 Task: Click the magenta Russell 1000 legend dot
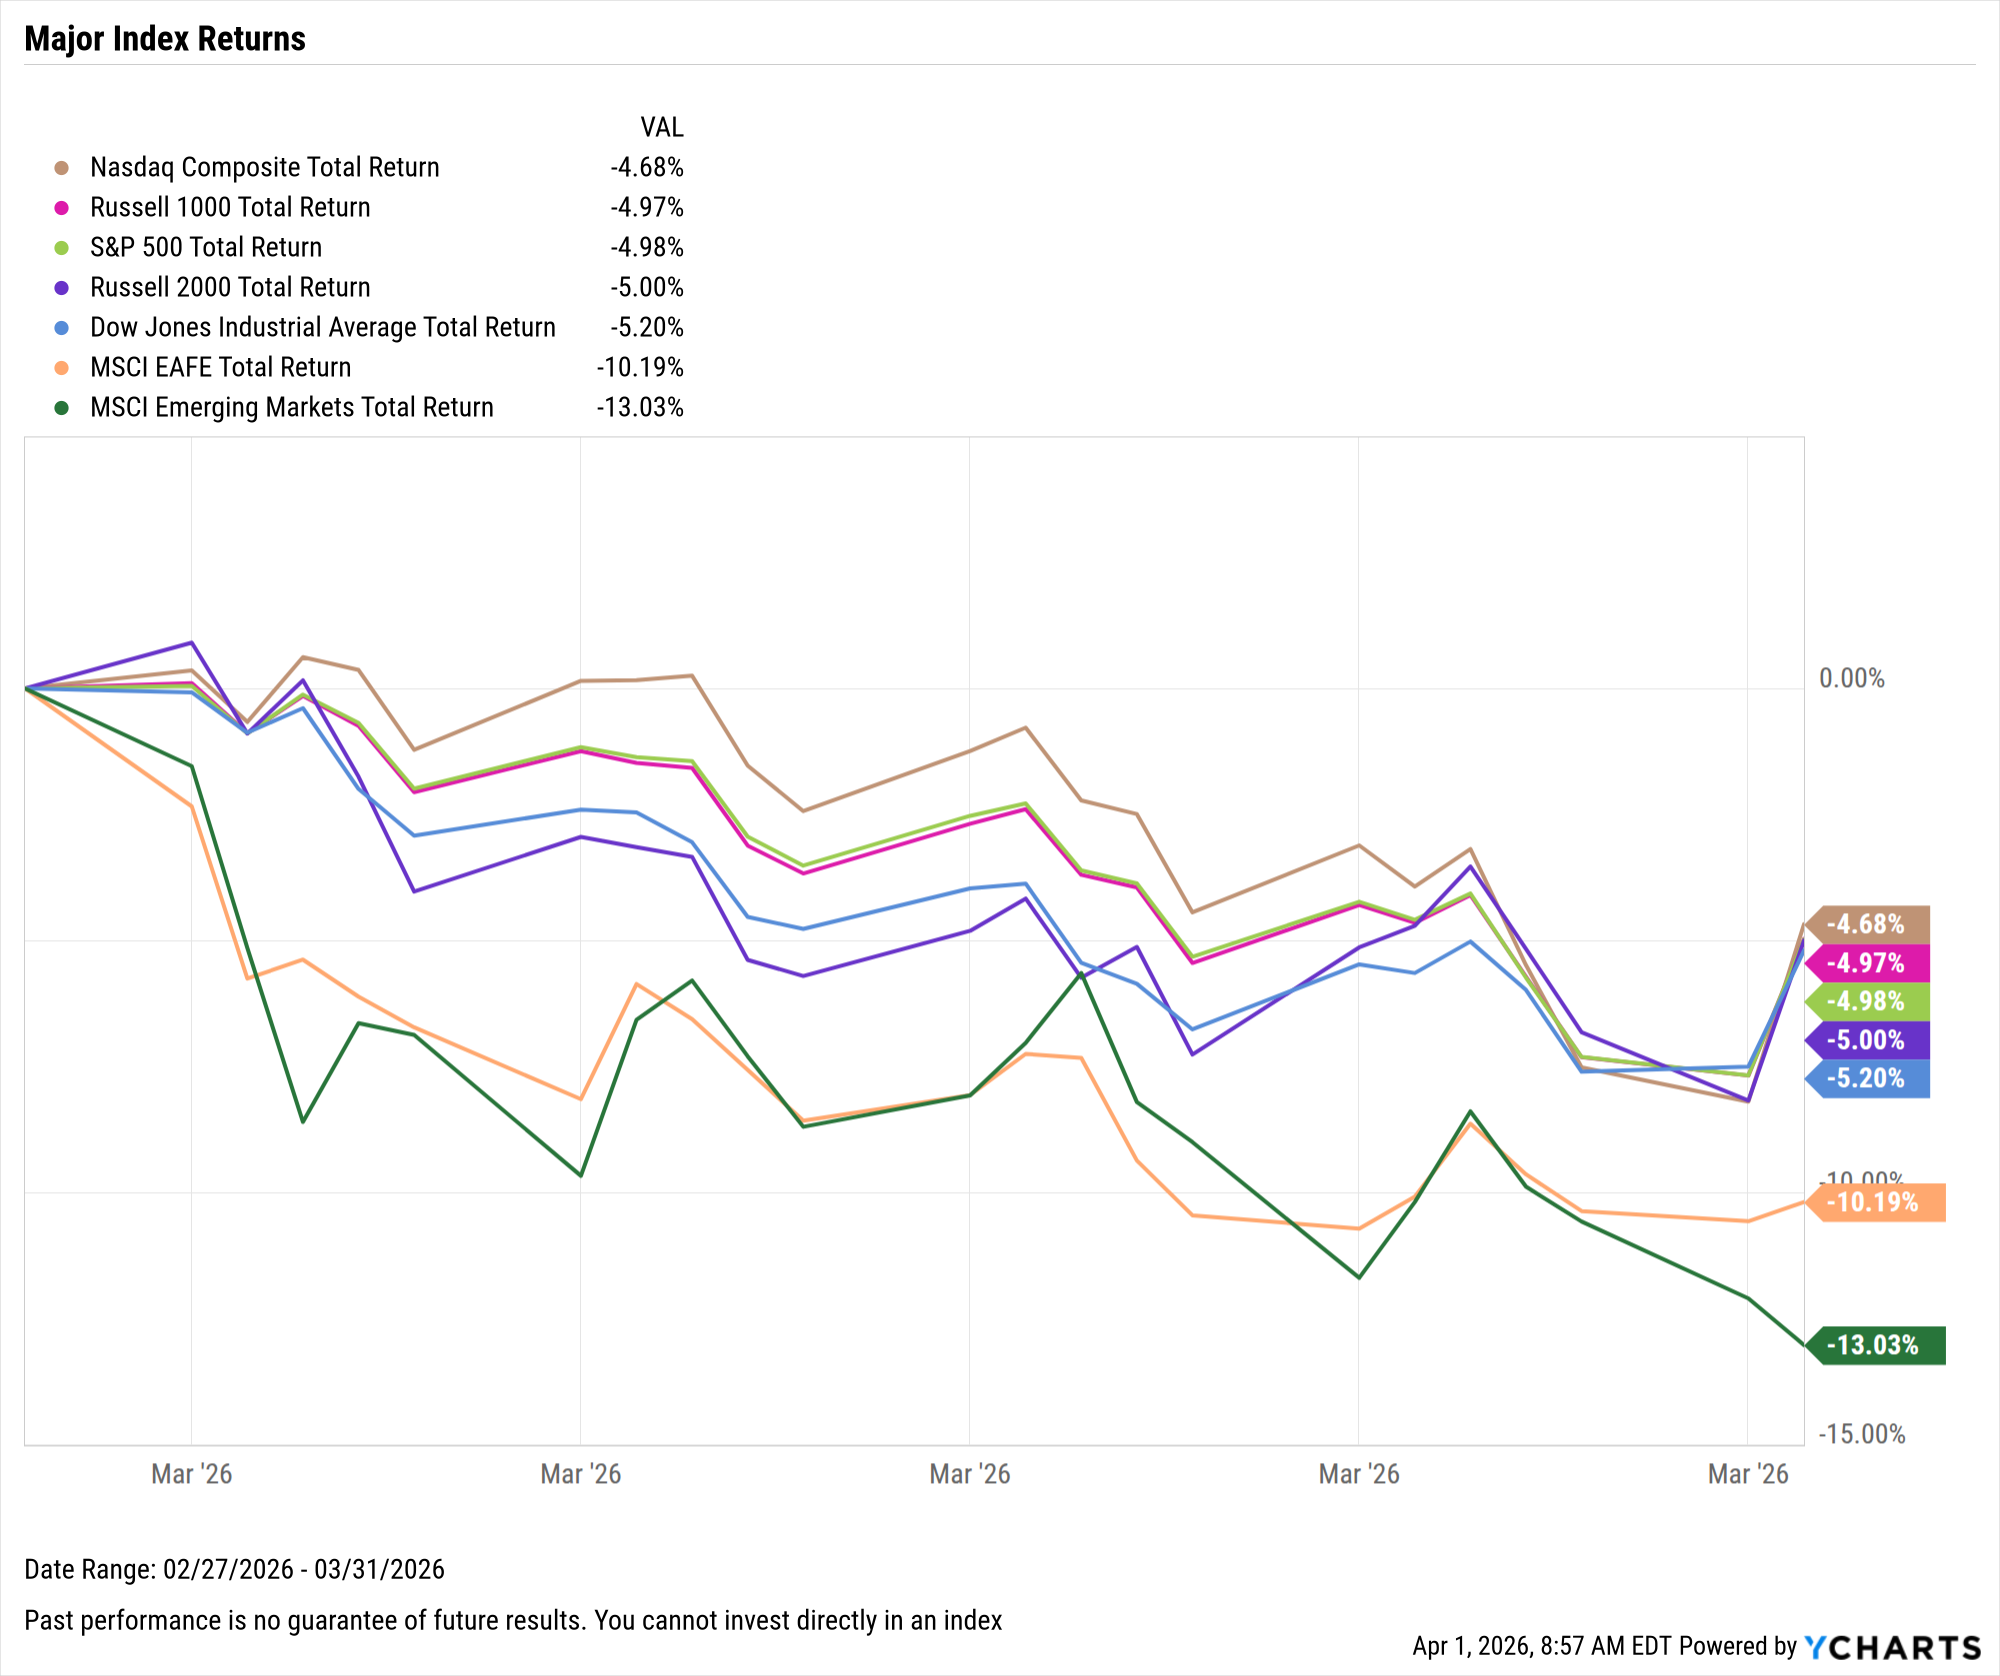62,208
